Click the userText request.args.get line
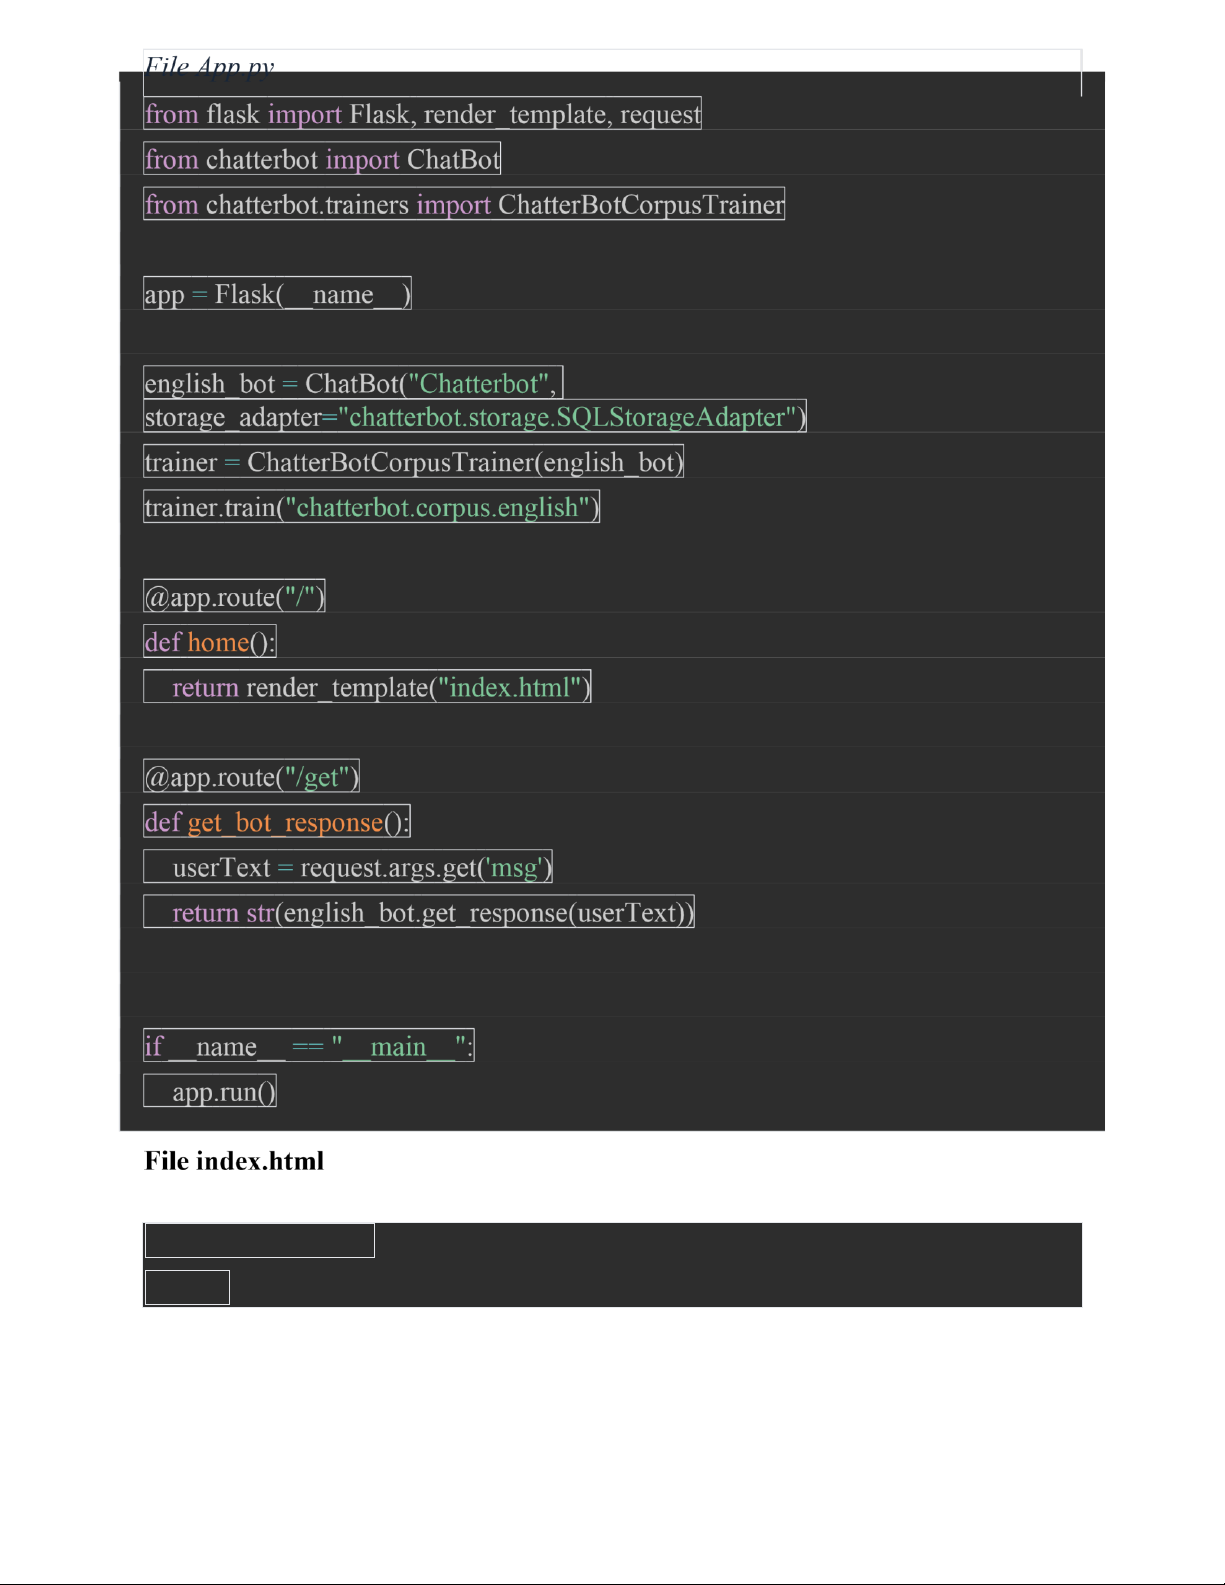1225x1585 pixels. tap(348, 867)
